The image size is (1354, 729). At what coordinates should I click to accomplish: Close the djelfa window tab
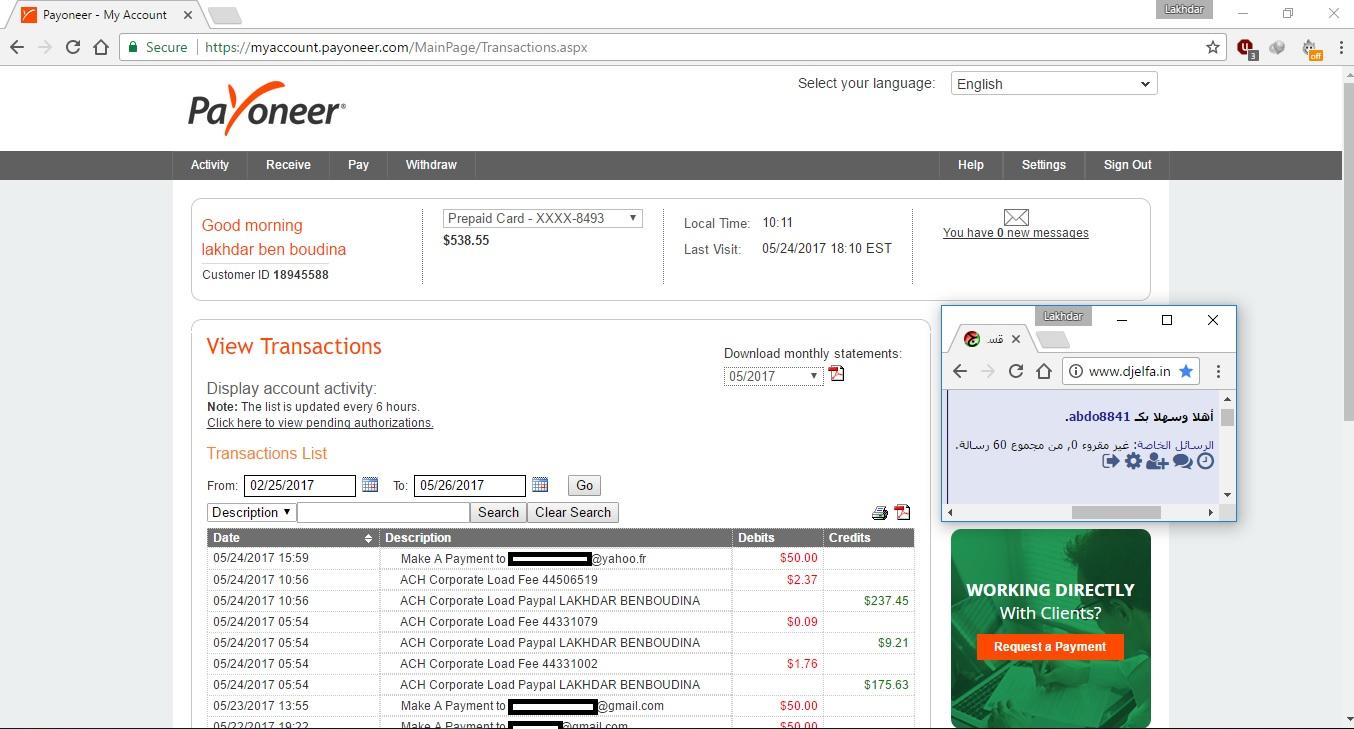[x=1016, y=339]
